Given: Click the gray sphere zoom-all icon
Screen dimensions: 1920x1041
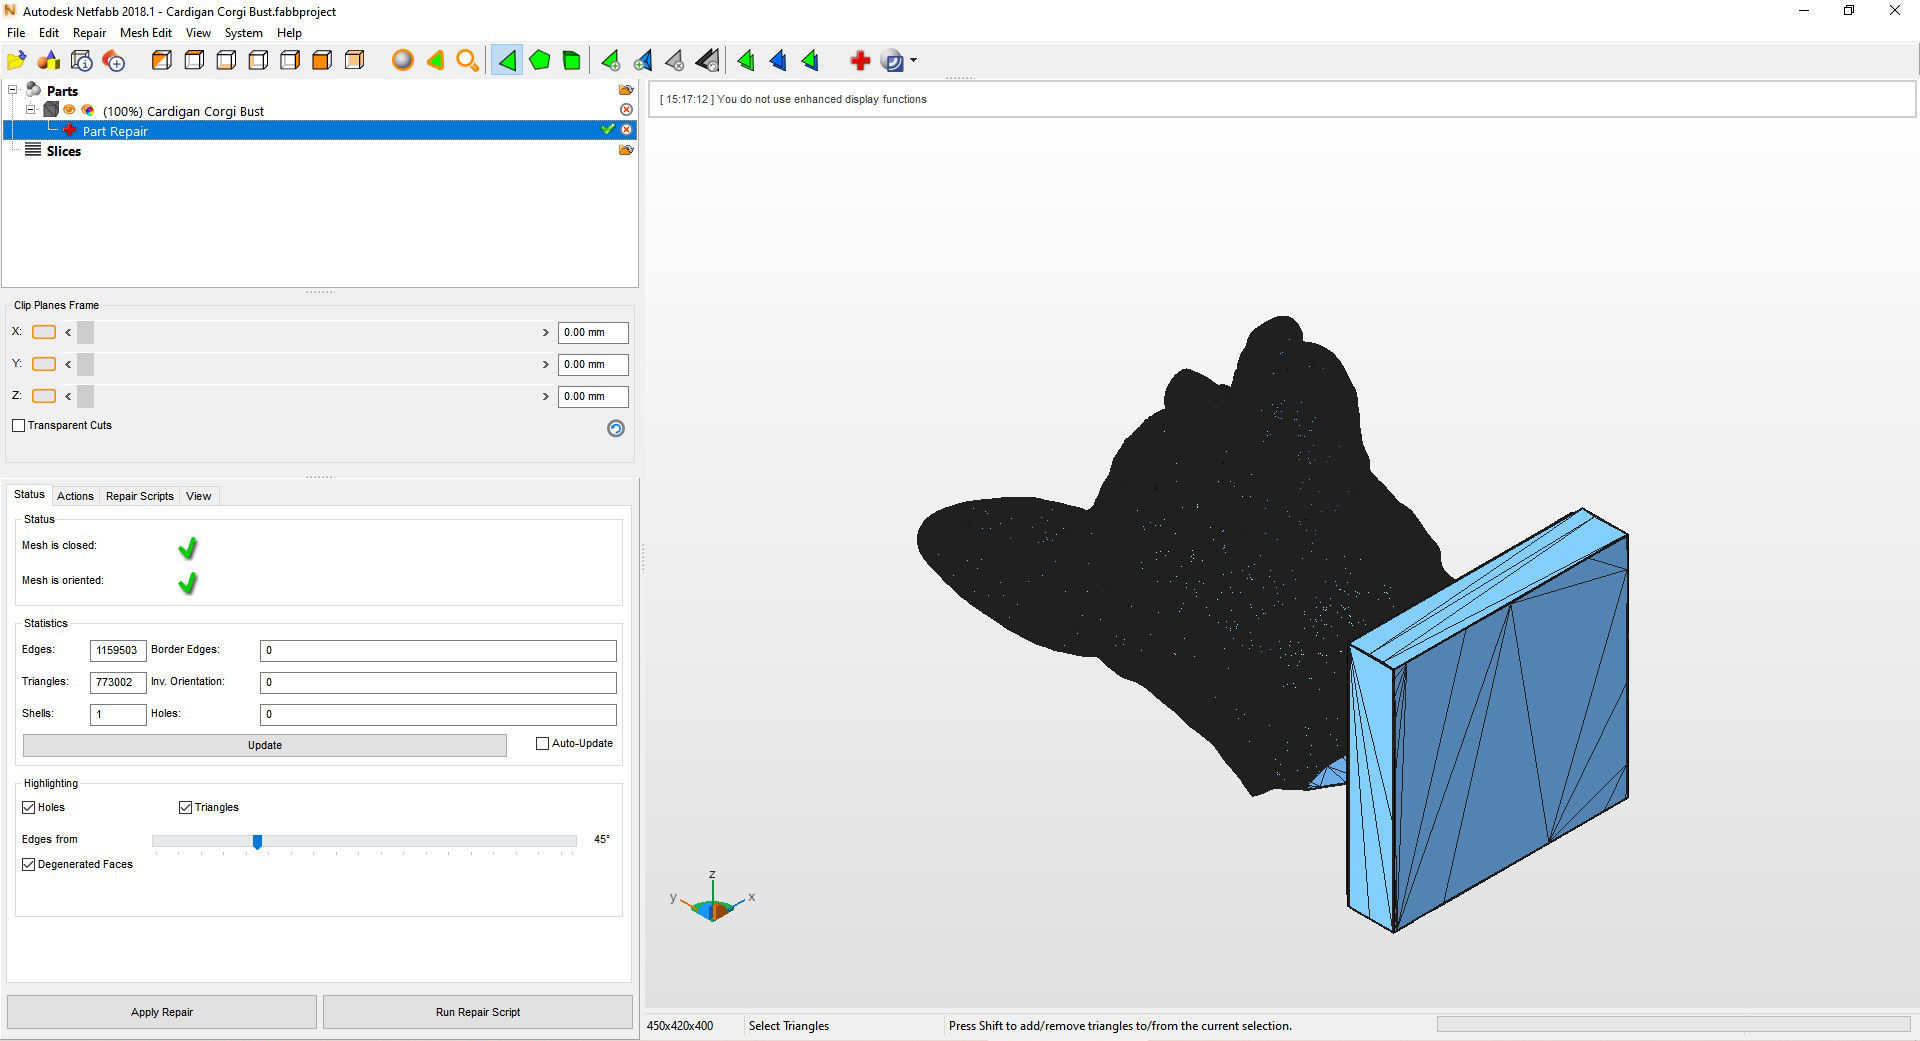Looking at the screenshot, I should (x=403, y=61).
